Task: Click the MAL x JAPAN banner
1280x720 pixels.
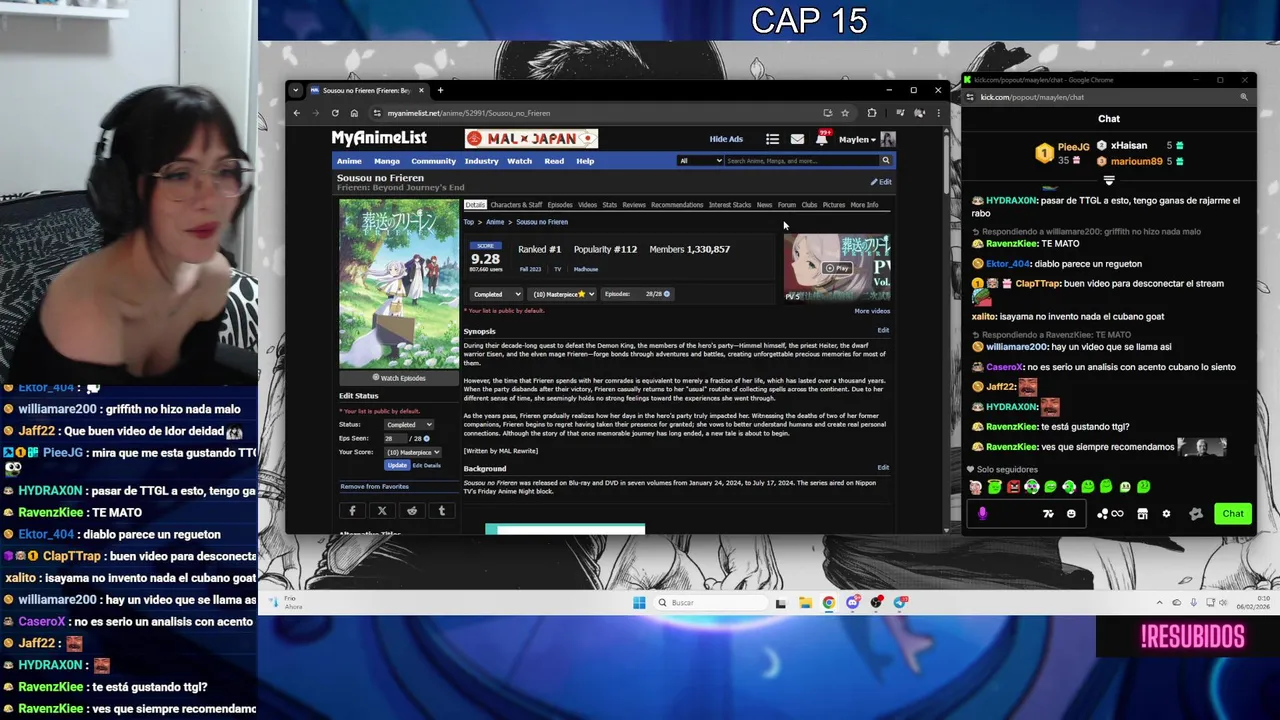Action: (531, 139)
